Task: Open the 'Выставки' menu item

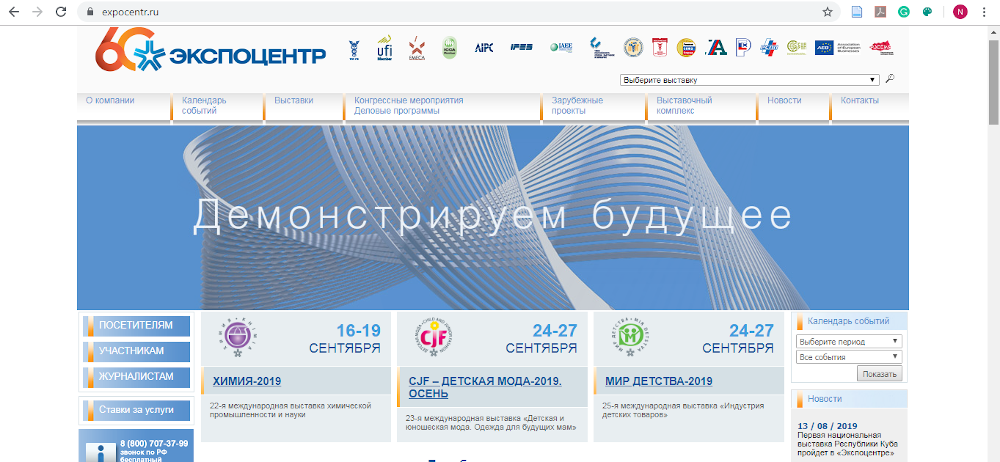Action: coord(294,100)
